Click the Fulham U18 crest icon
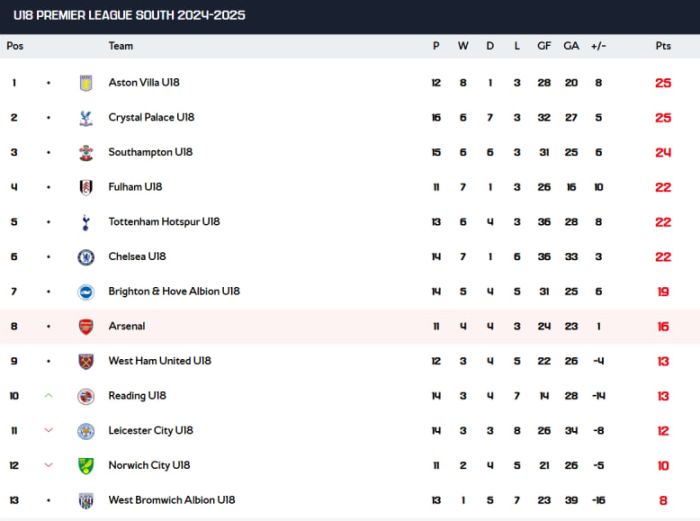This screenshot has height=521, width=700. click(x=86, y=188)
